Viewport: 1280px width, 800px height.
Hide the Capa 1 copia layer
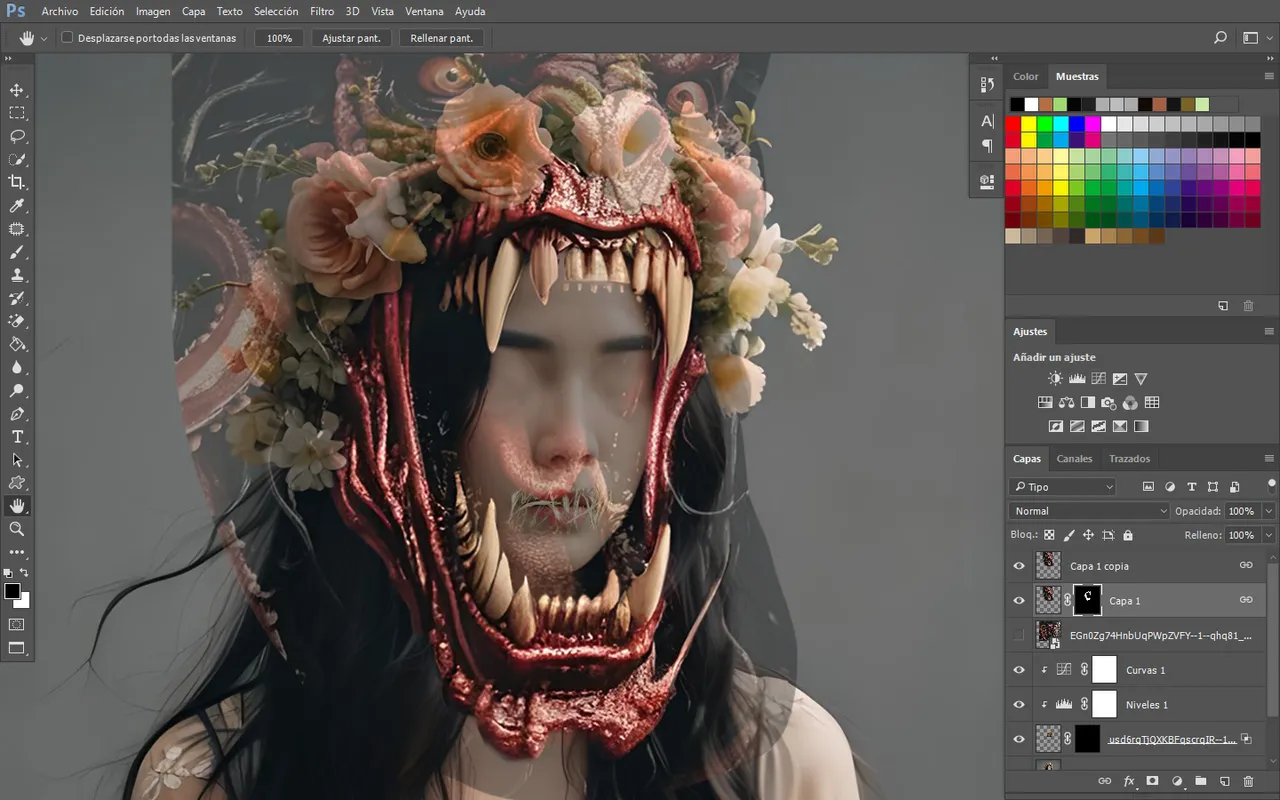[x=1019, y=566]
